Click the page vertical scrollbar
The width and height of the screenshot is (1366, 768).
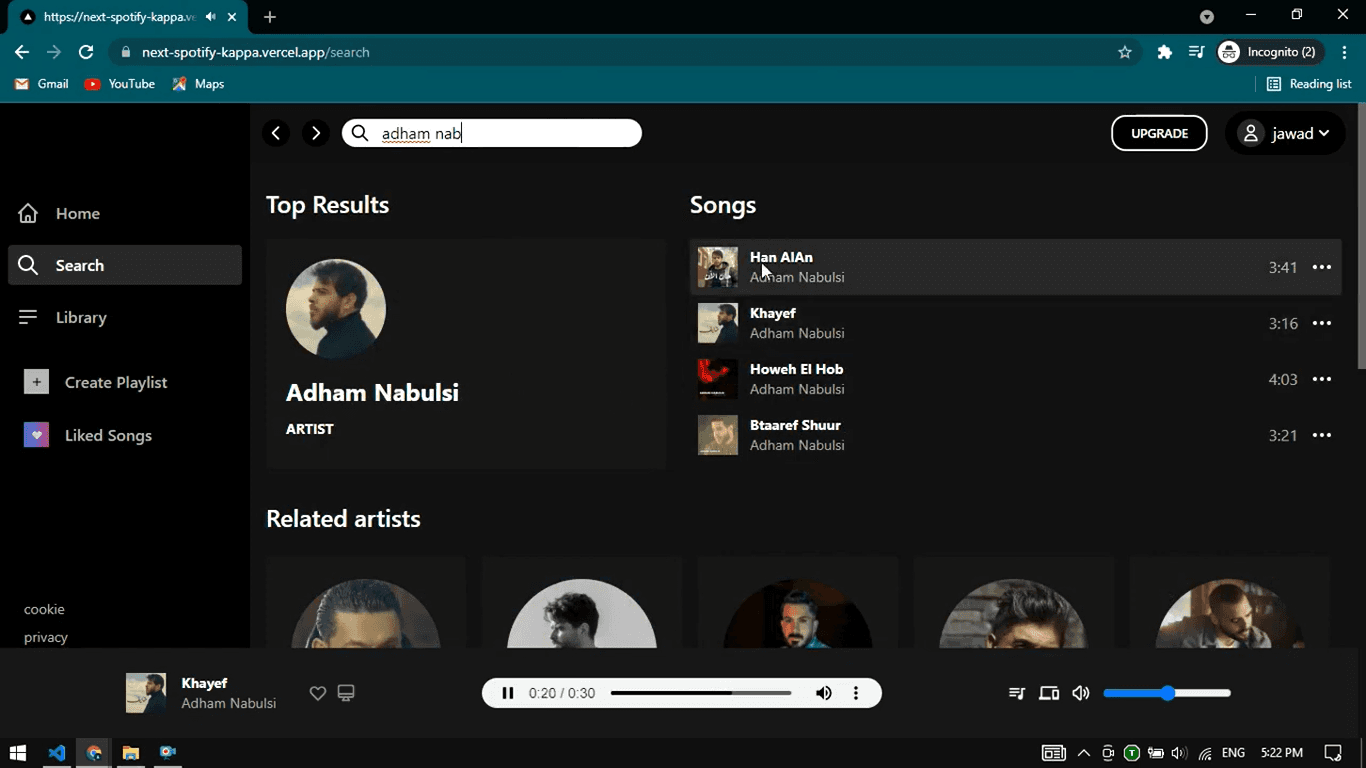coord(1361,236)
